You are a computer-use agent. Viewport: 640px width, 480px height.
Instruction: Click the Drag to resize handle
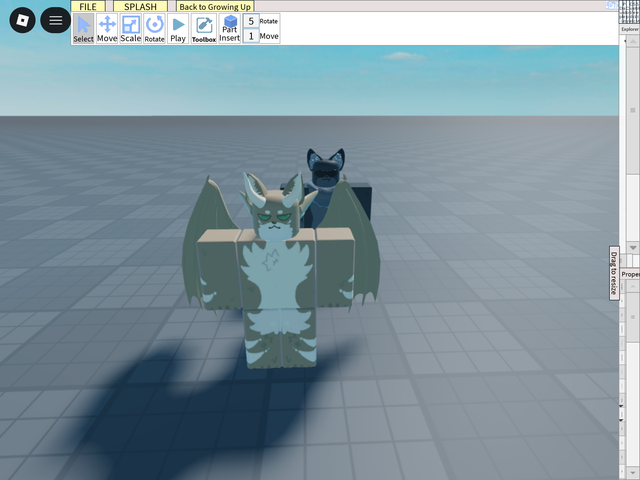(x=614, y=273)
